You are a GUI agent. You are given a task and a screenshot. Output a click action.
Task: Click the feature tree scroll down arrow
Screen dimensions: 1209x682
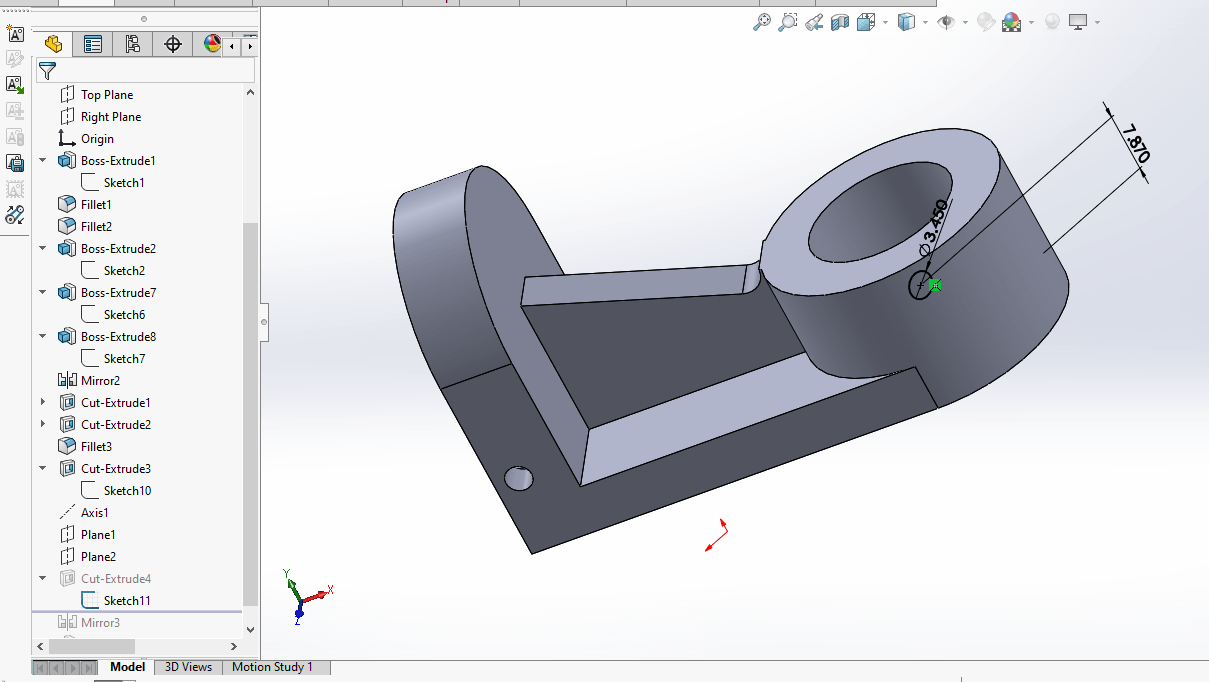pyautogui.click(x=250, y=629)
